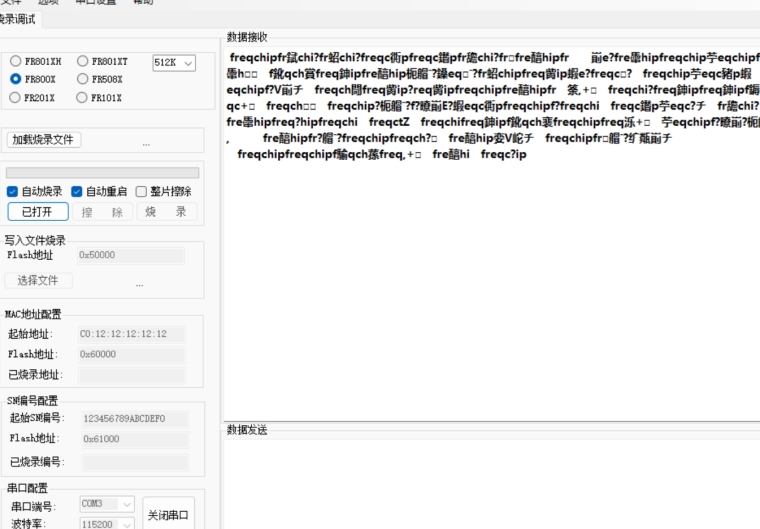Select the FR801XT chip radio button
This screenshot has height=529, width=760.
coord(83,61)
